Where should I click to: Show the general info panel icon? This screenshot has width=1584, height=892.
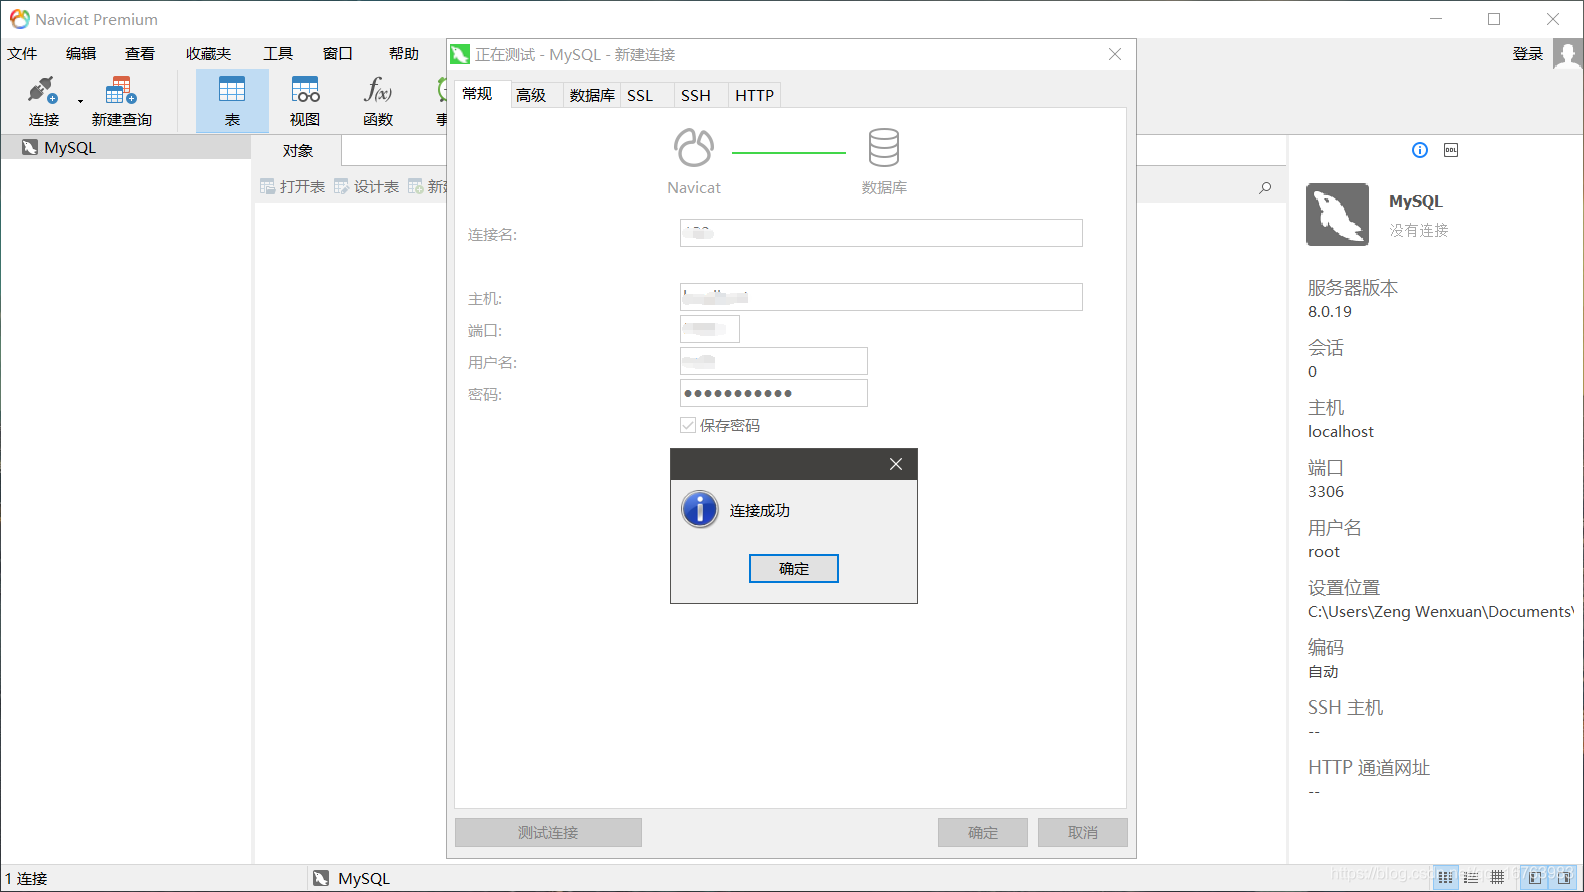pyautogui.click(x=1420, y=150)
